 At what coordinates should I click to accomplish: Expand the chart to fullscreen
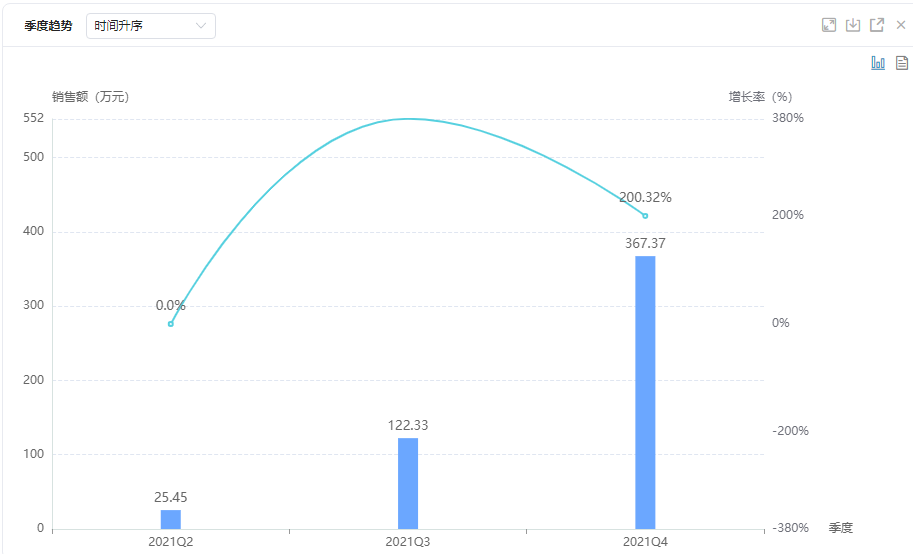(x=829, y=25)
